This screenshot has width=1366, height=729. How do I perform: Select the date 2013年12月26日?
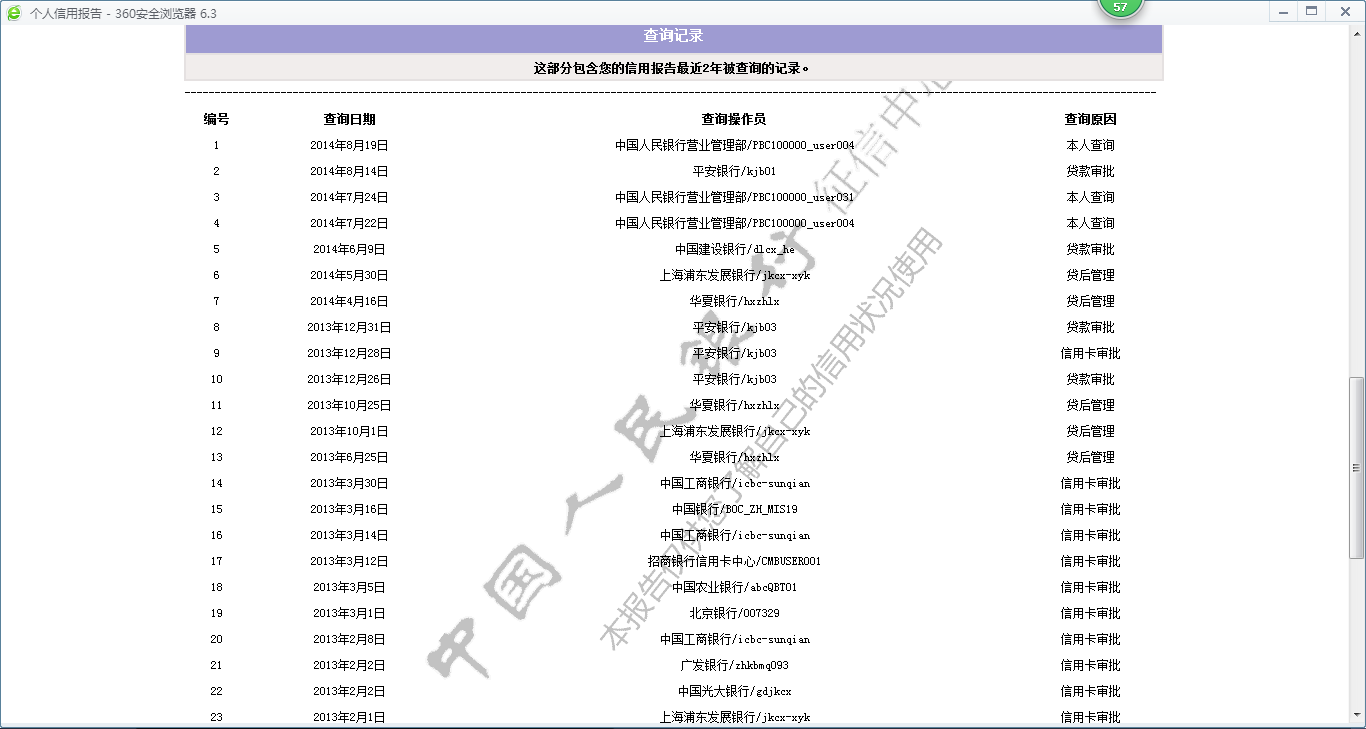pos(349,379)
